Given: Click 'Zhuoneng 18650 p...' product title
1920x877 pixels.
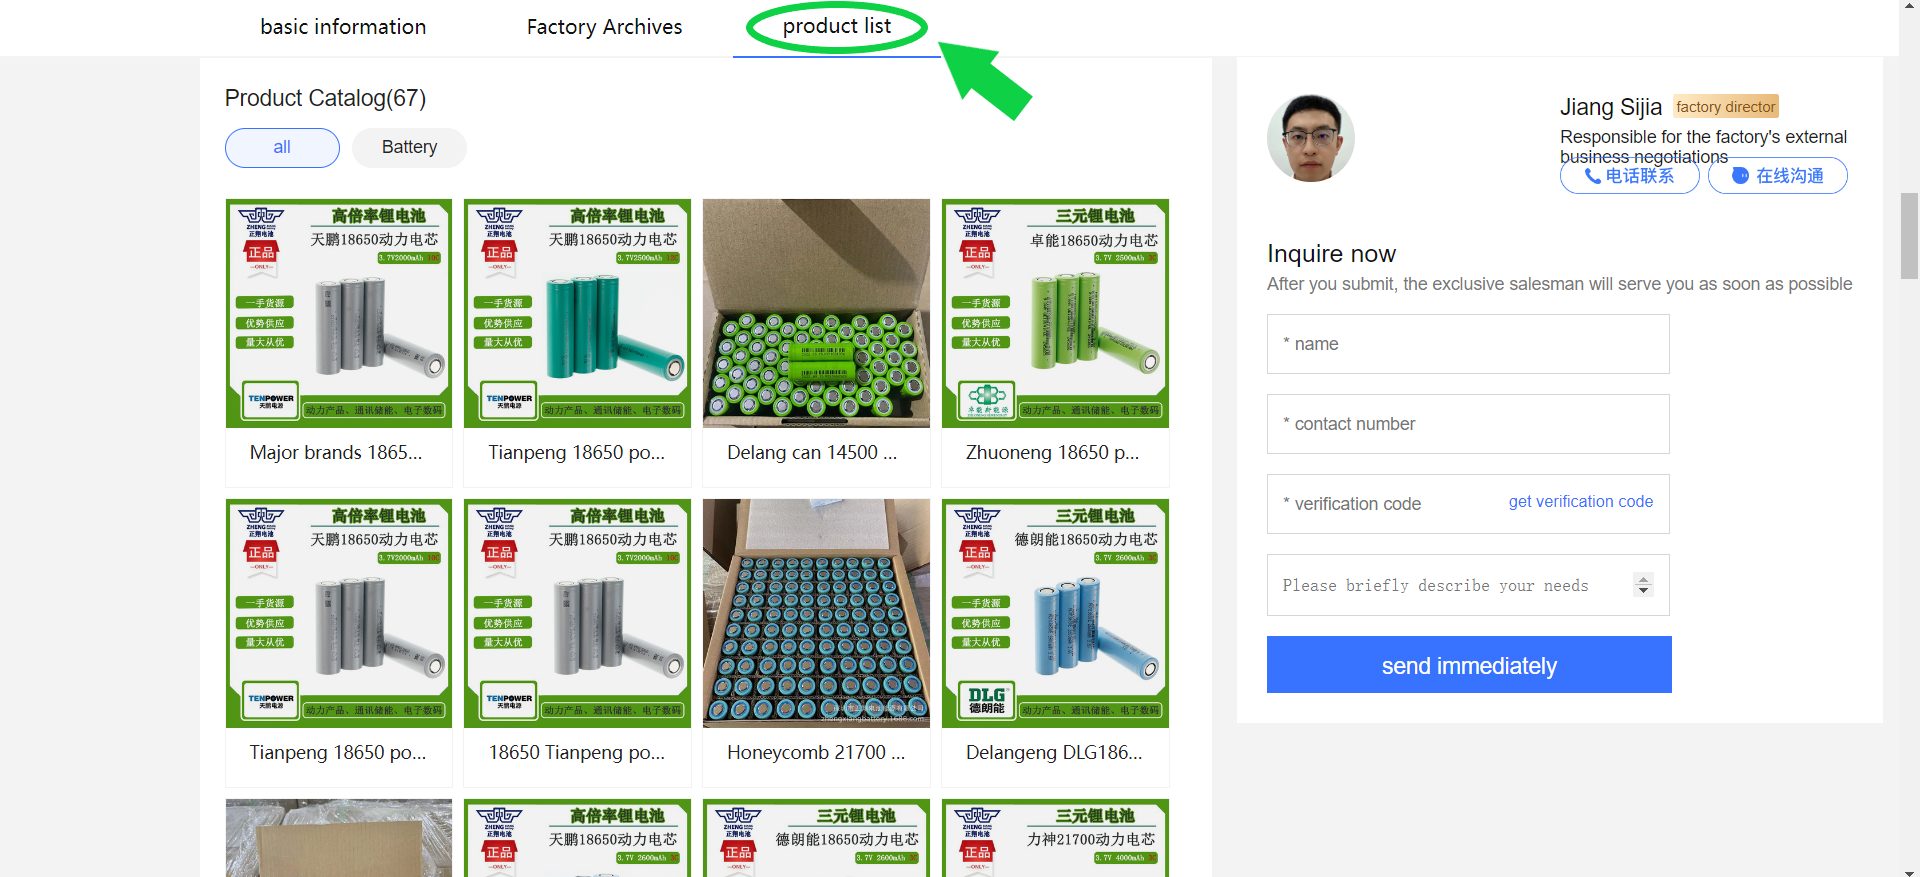Looking at the screenshot, I should [x=1052, y=452].
